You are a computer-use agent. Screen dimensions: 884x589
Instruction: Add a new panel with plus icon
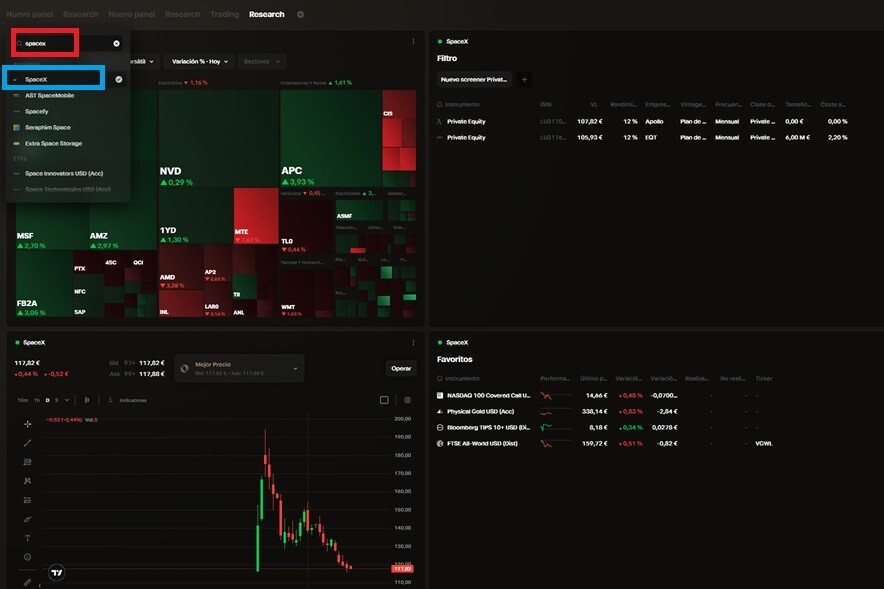click(300, 15)
